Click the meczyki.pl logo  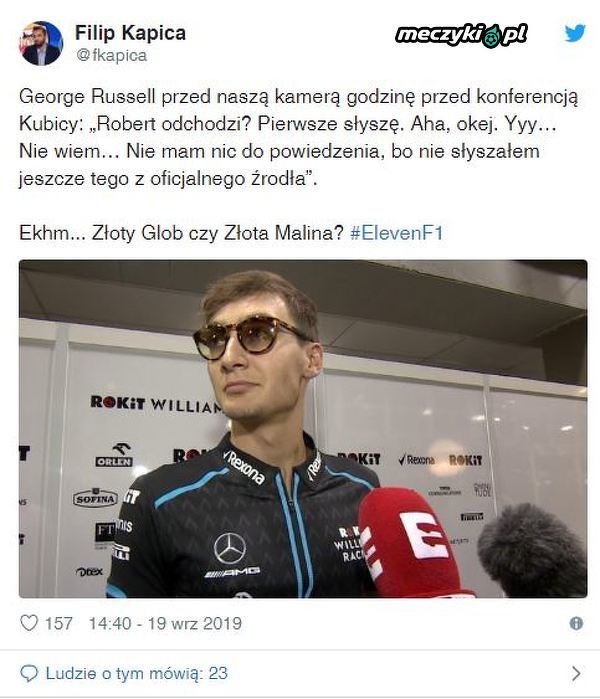pyautogui.click(x=461, y=35)
